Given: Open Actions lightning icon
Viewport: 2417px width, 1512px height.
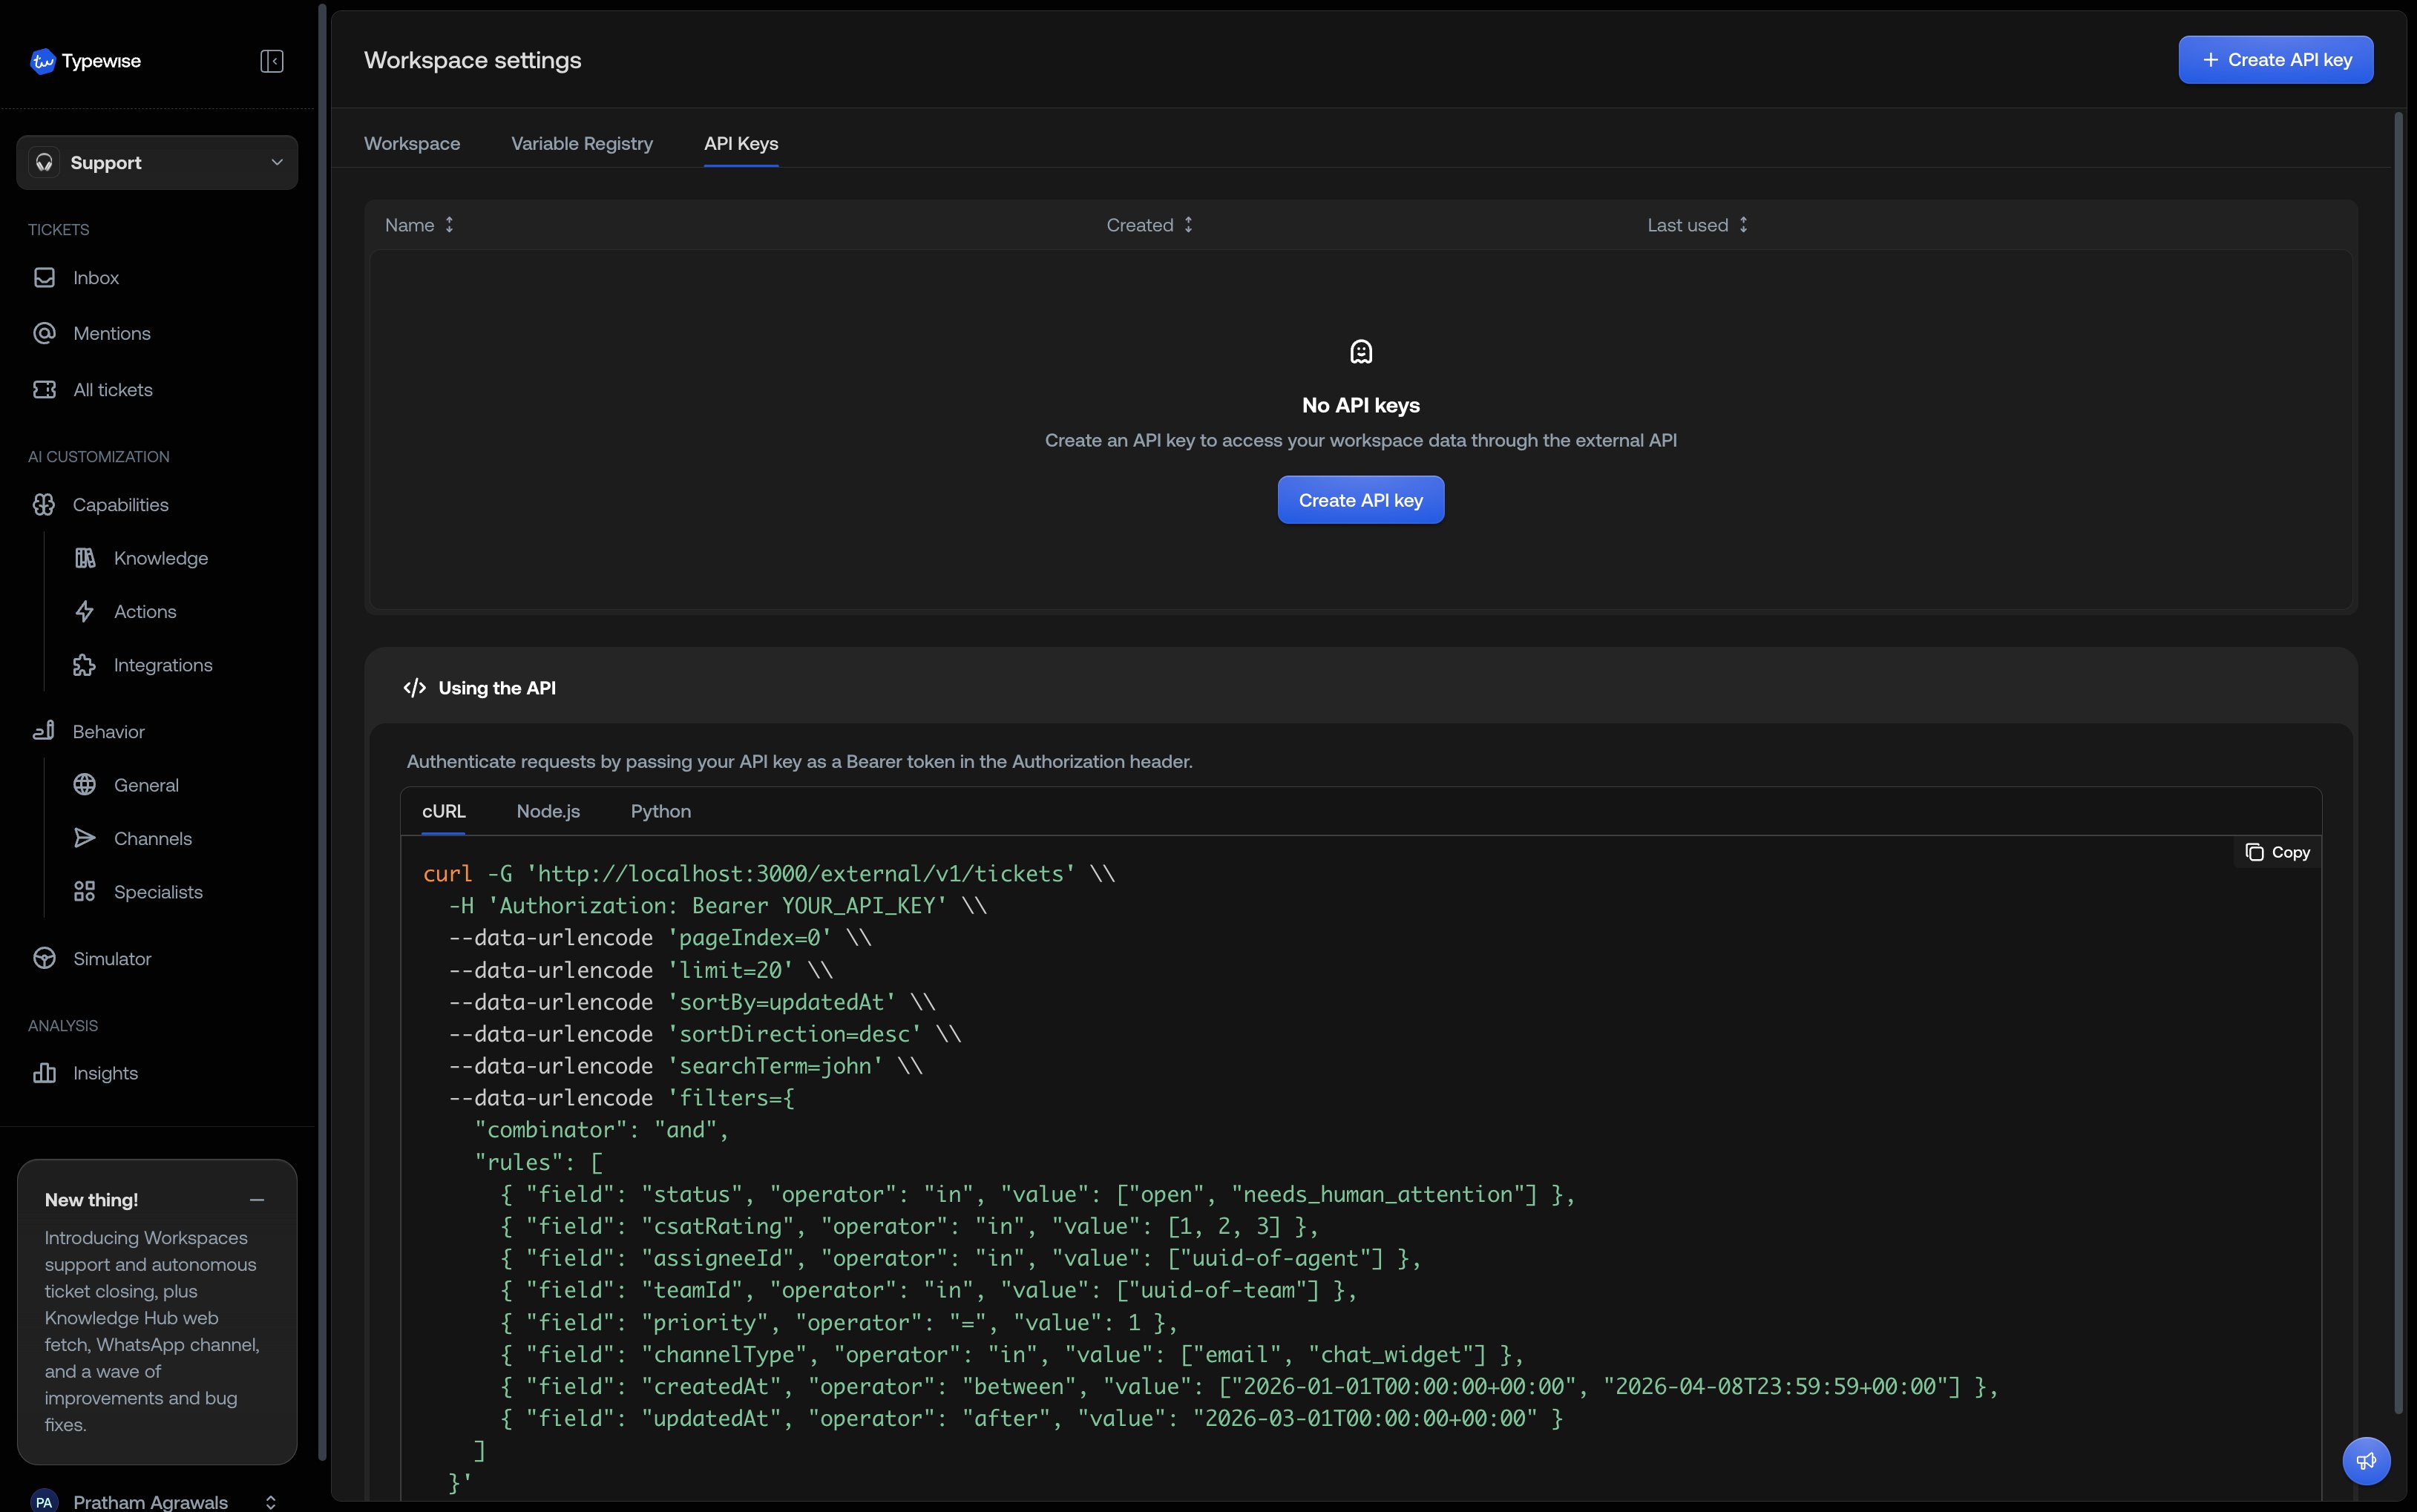Looking at the screenshot, I should click(85, 611).
